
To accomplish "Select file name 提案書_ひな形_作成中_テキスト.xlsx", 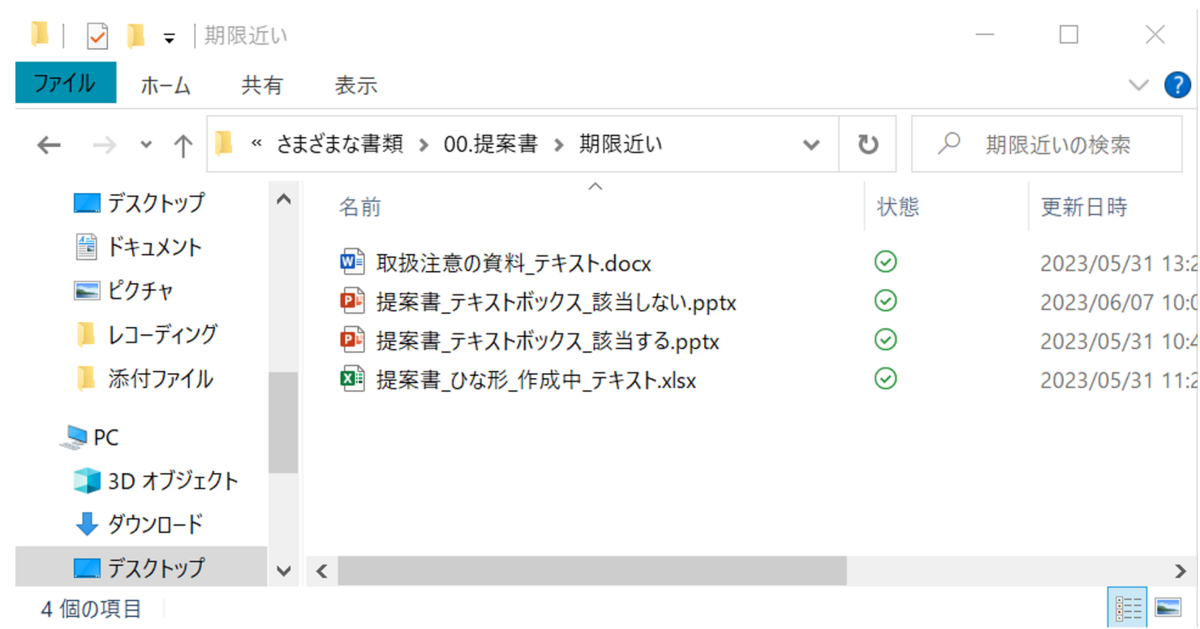I will (x=536, y=381).
